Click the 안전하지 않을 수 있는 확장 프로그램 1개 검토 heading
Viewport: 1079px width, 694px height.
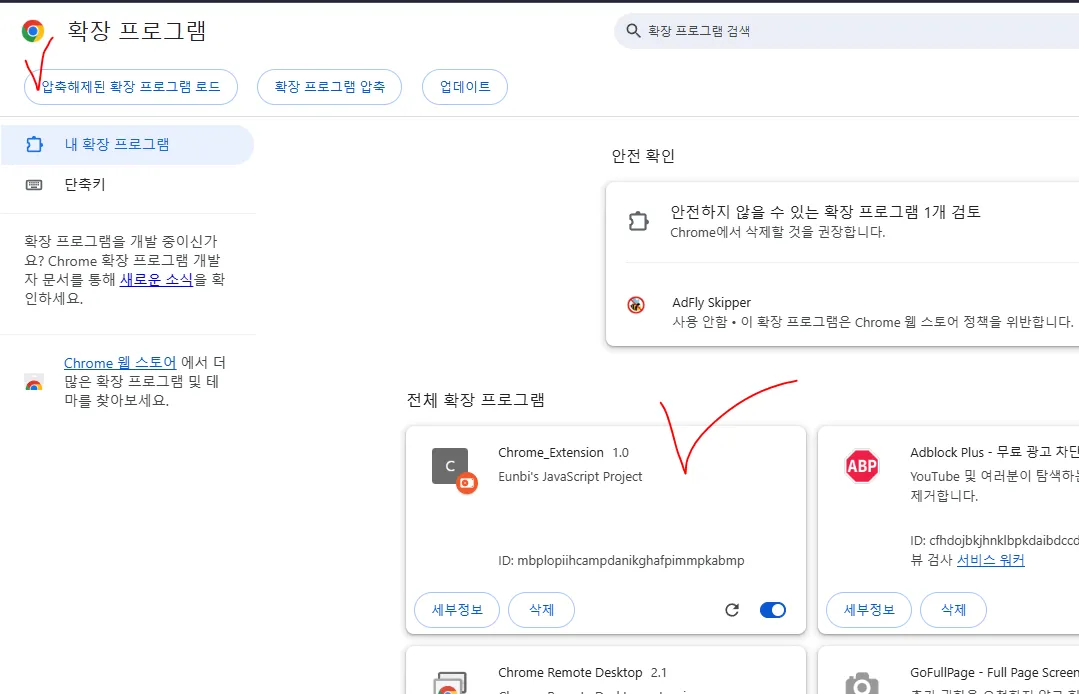[x=826, y=212]
